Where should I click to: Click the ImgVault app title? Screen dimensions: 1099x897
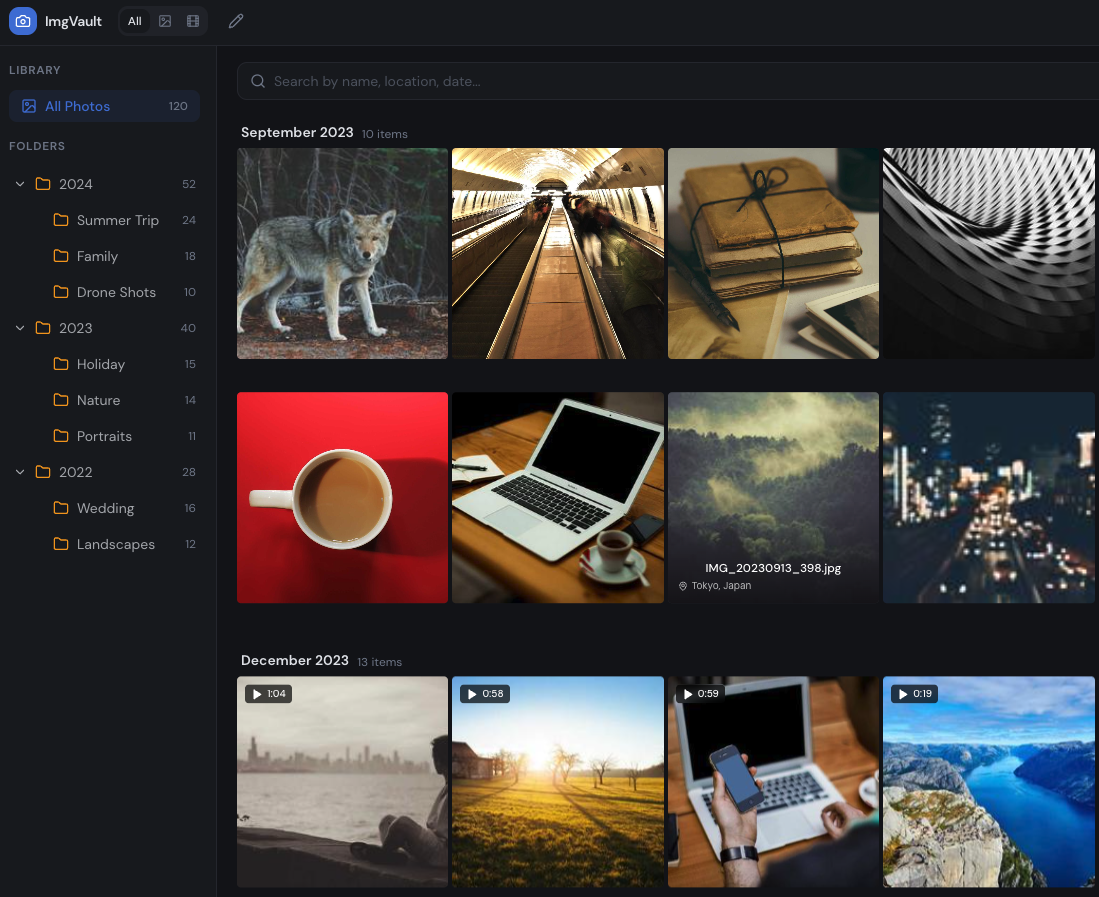click(74, 22)
